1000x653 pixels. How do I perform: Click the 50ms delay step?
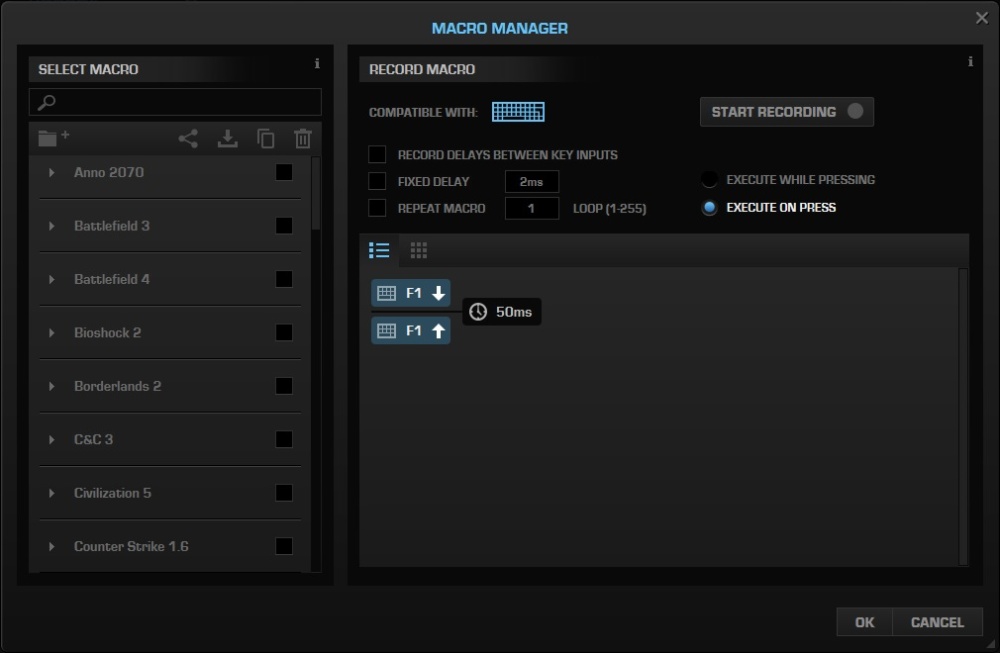pyautogui.click(x=502, y=312)
